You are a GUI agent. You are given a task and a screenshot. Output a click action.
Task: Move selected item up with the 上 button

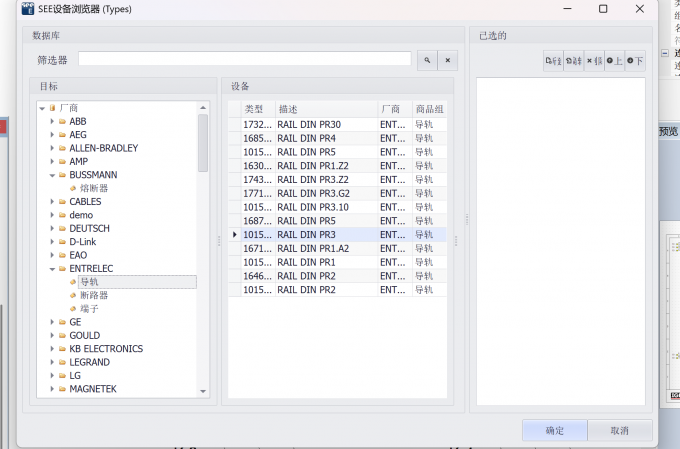(x=615, y=61)
